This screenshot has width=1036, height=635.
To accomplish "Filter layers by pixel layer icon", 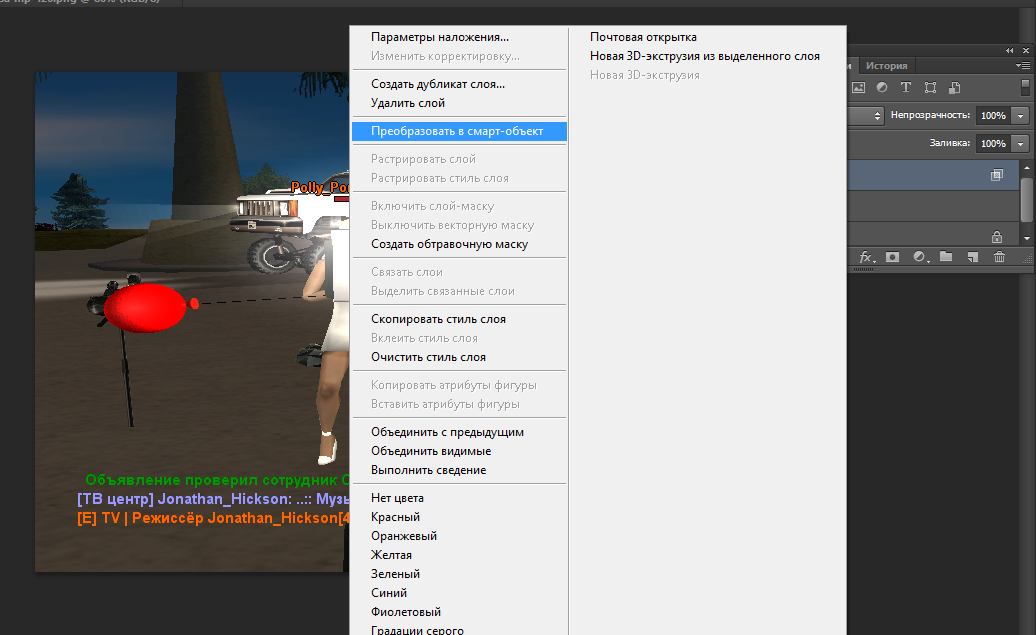I will [858, 87].
